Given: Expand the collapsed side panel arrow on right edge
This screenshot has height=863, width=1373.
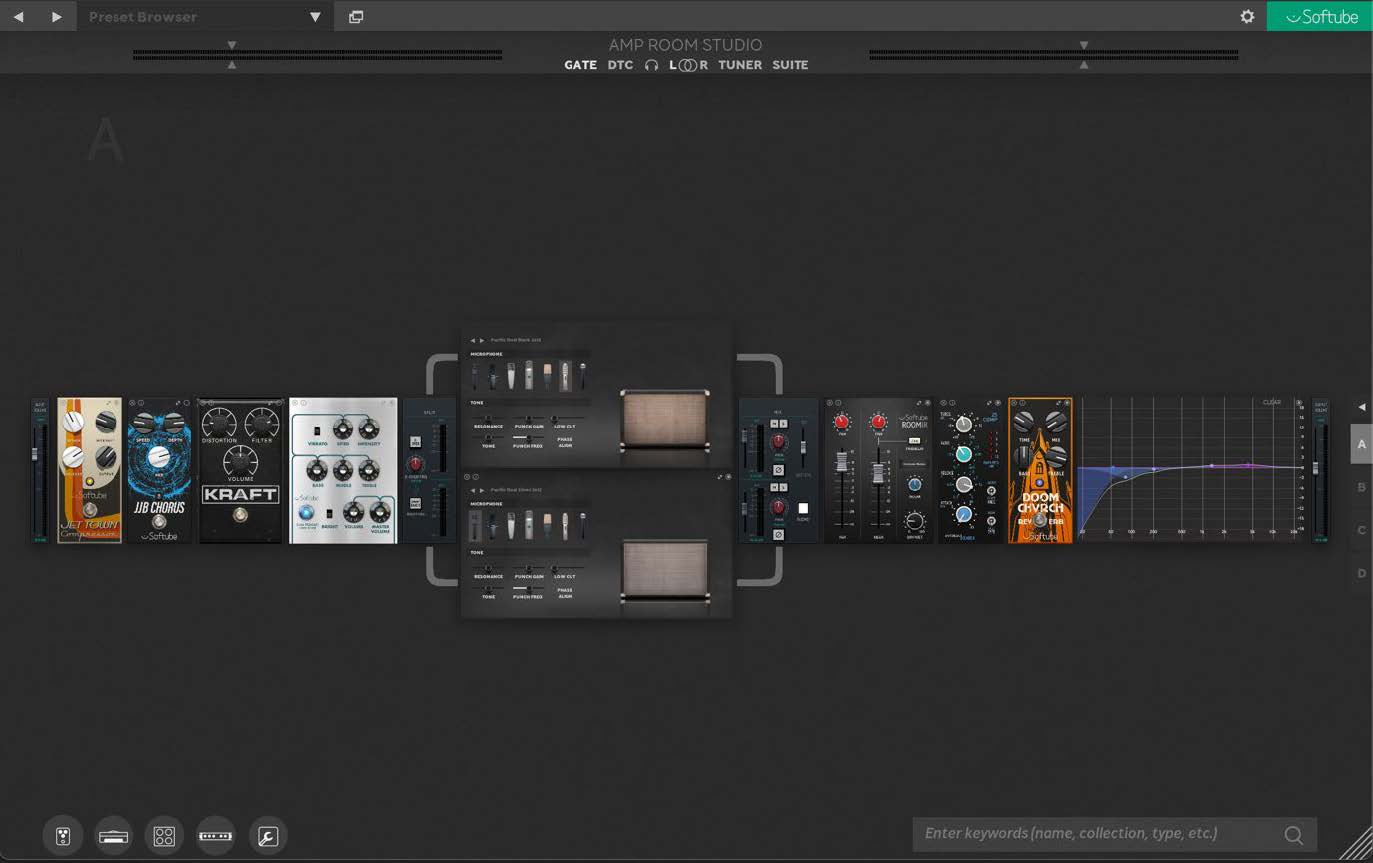Looking at the screenshot, I should [x=1361, y=406].
